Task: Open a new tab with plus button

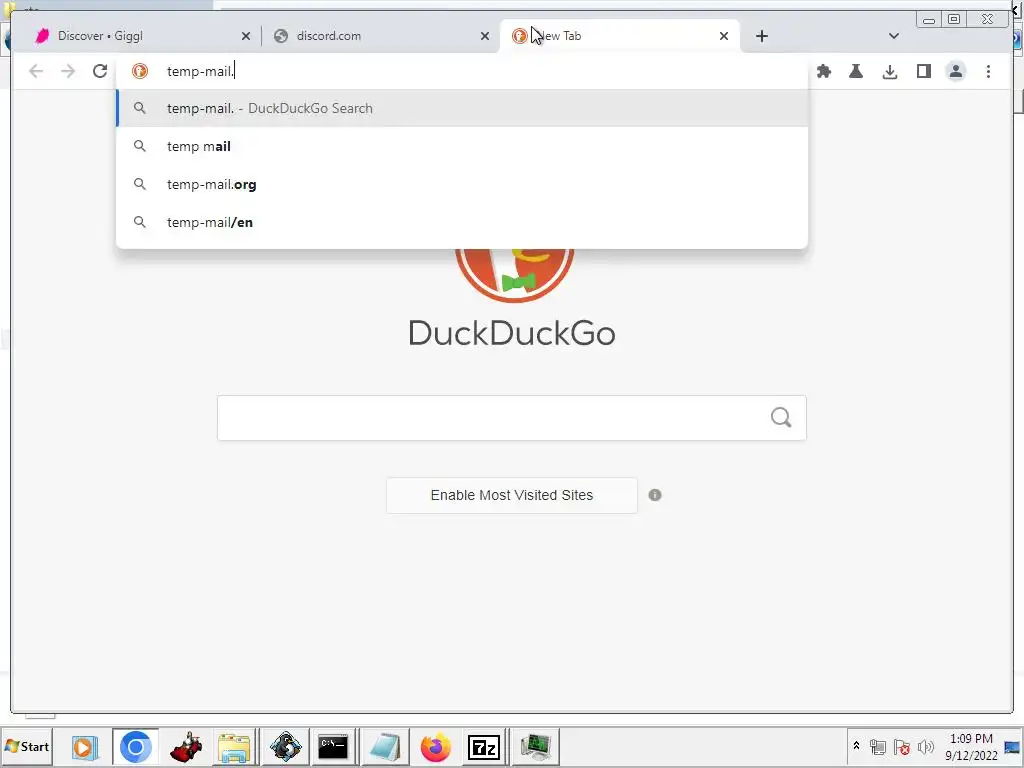Action: [762, 36]
